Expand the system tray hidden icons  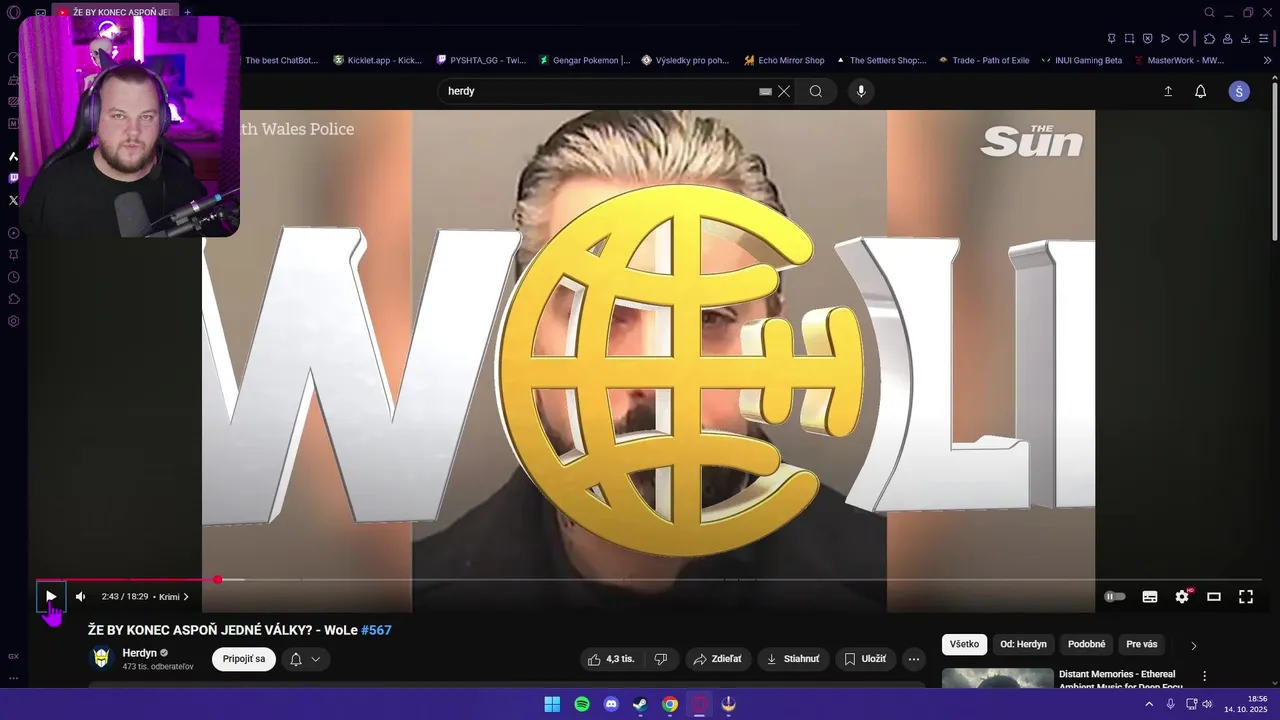click(x=1148, y=704)
